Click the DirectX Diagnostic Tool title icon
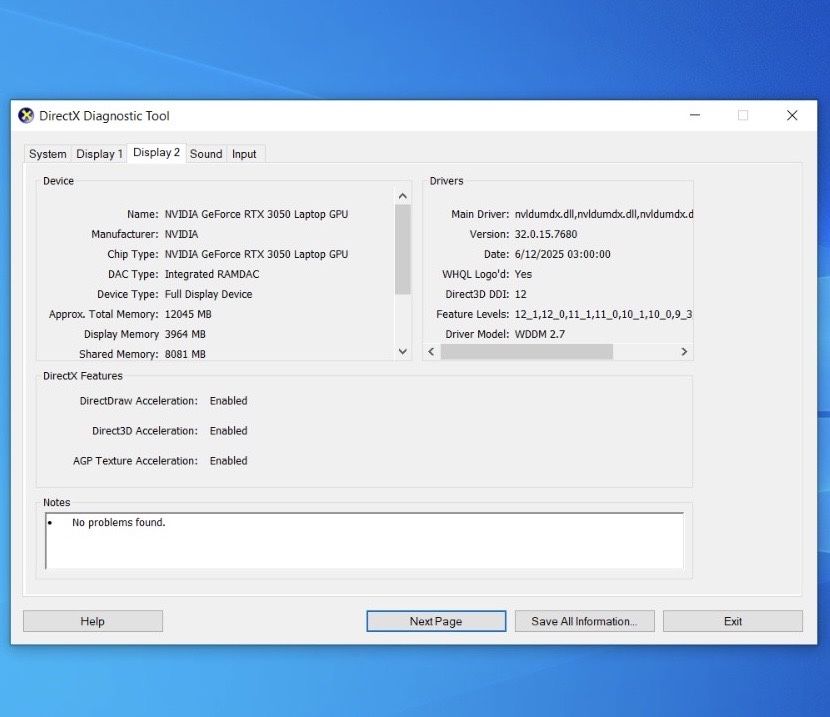This screenshot has height=717, width=830. pos(26,115)
